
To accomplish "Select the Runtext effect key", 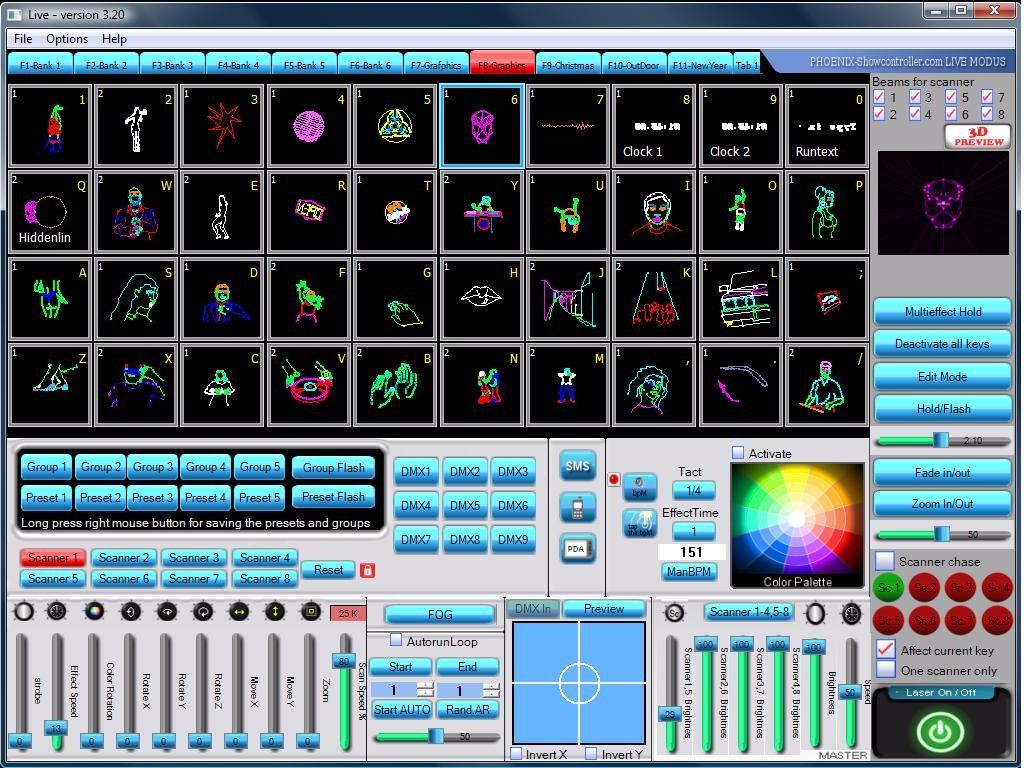I will [x=826, y=125].
